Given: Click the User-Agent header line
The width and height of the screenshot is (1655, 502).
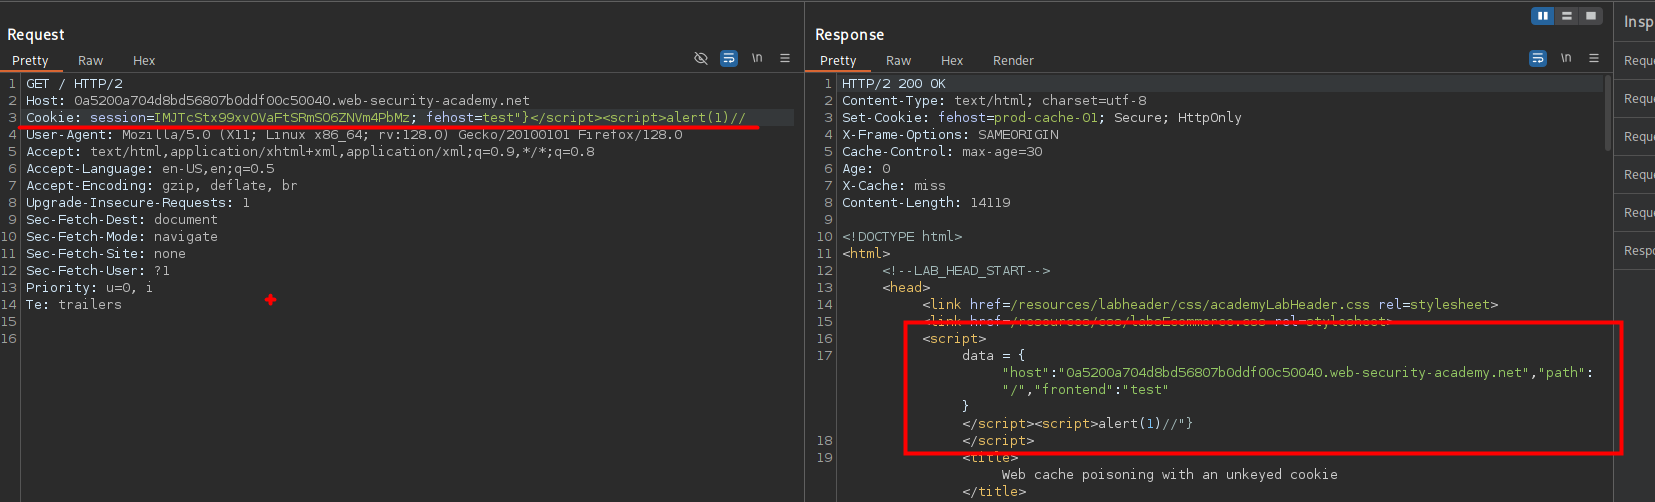Looking at the screenshot, I should [x=354, y=135].
